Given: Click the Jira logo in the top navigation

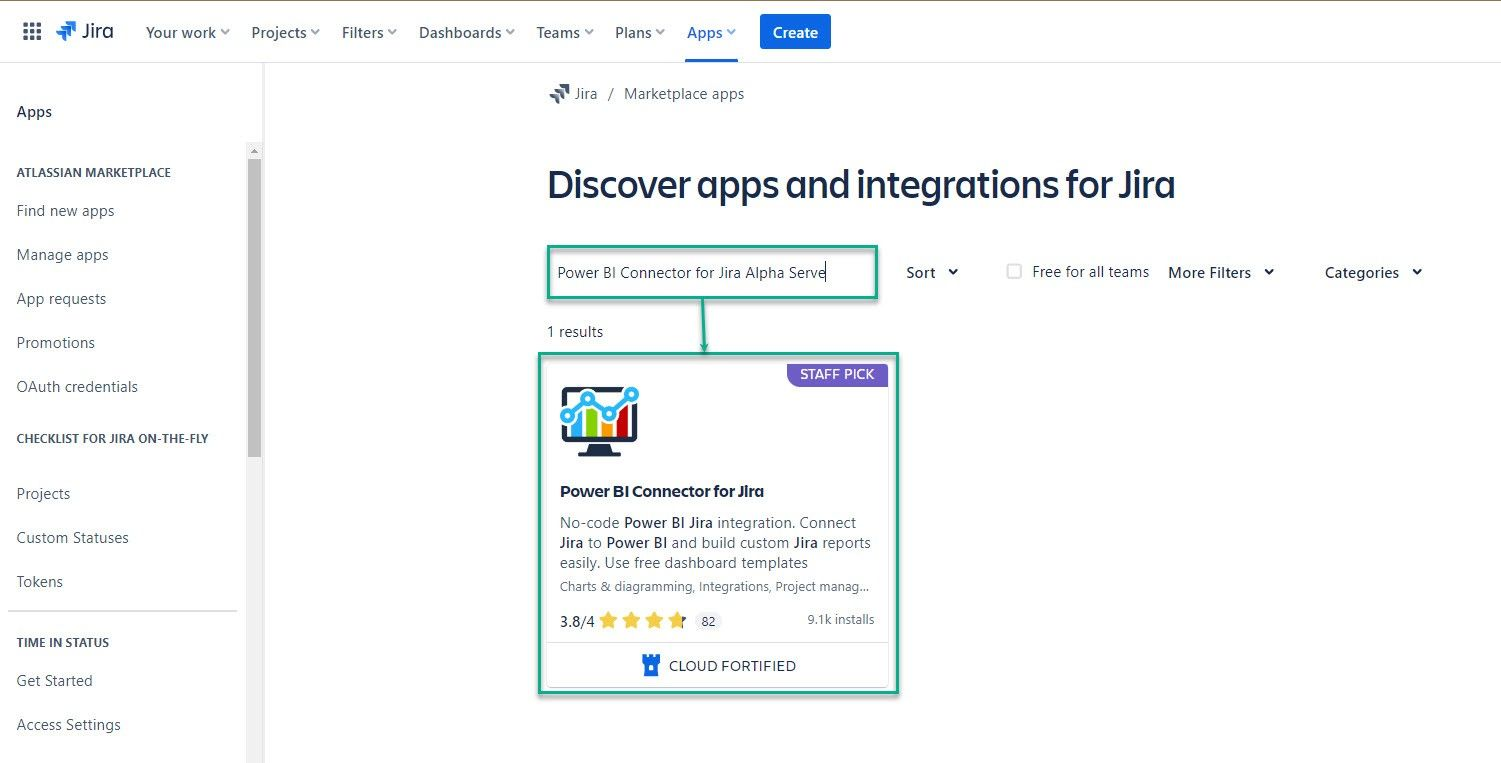Looking at the screenshot, I should click(x=85, y=30).
